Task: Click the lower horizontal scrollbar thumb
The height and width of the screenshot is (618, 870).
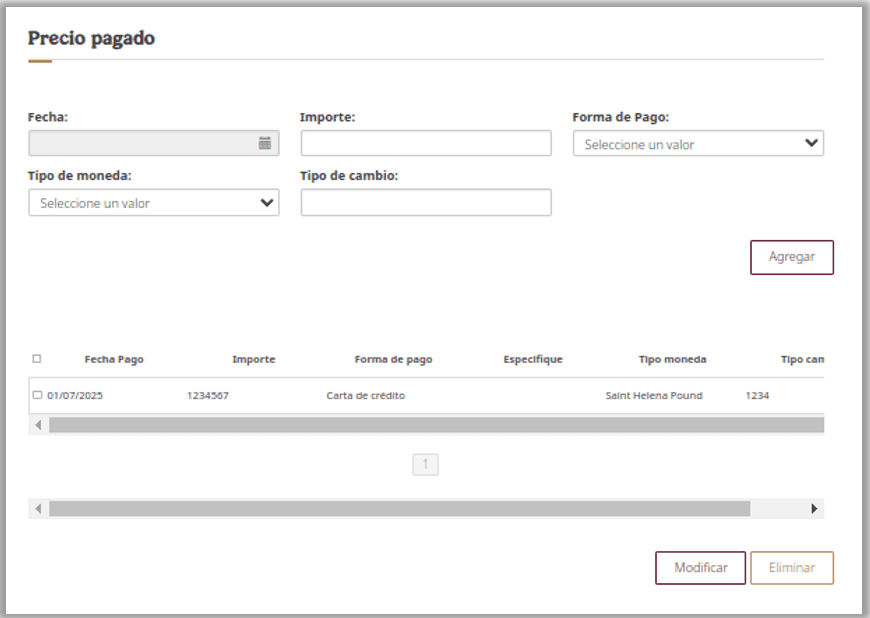Action: (x=399, y=508)
